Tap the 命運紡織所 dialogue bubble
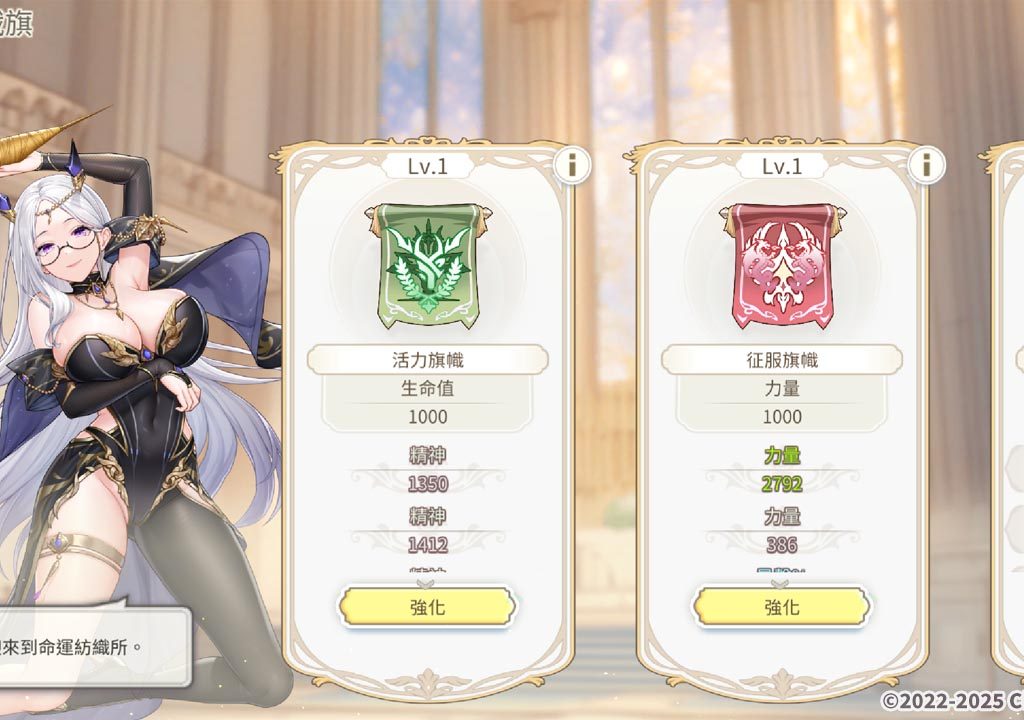 [x=91, y=646]
